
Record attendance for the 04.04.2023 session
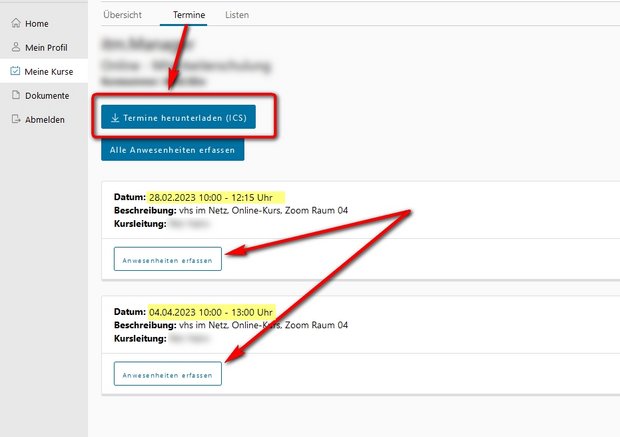pos(168,374)
